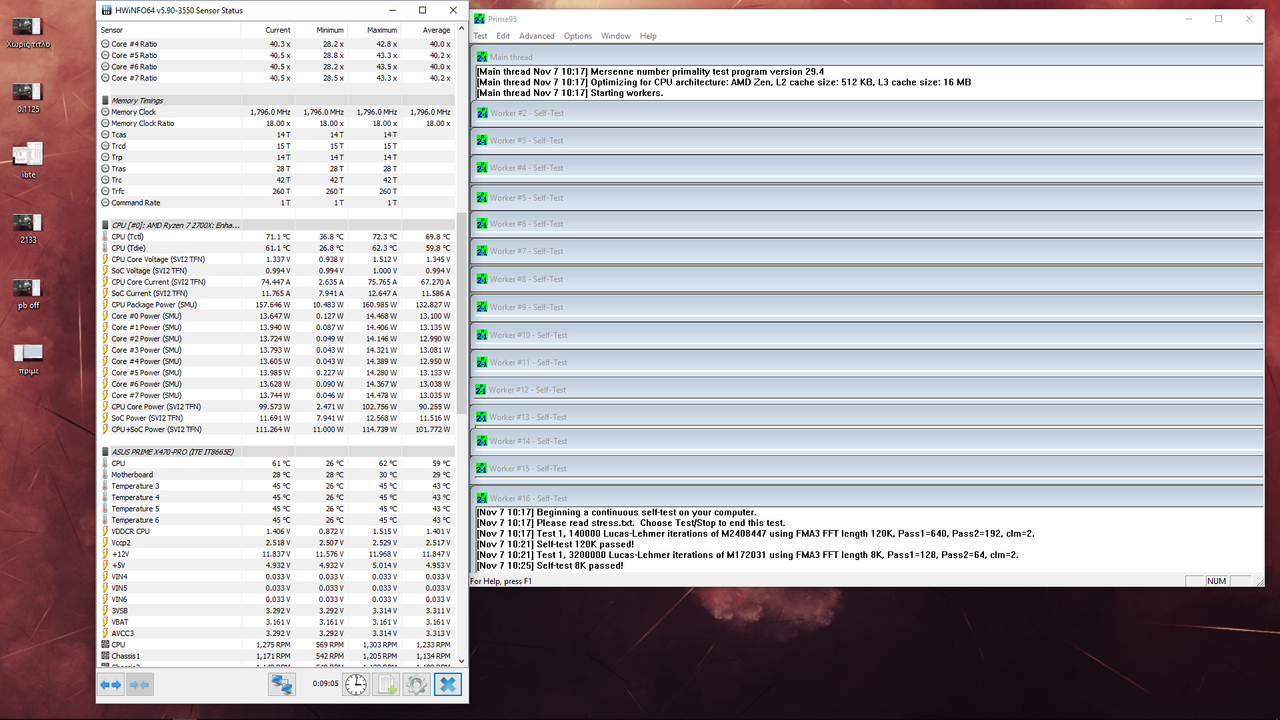Reset the elapsed time with the clock icon
The image size is (1280, 720).
pyautogui.click(x=356, y=684)
